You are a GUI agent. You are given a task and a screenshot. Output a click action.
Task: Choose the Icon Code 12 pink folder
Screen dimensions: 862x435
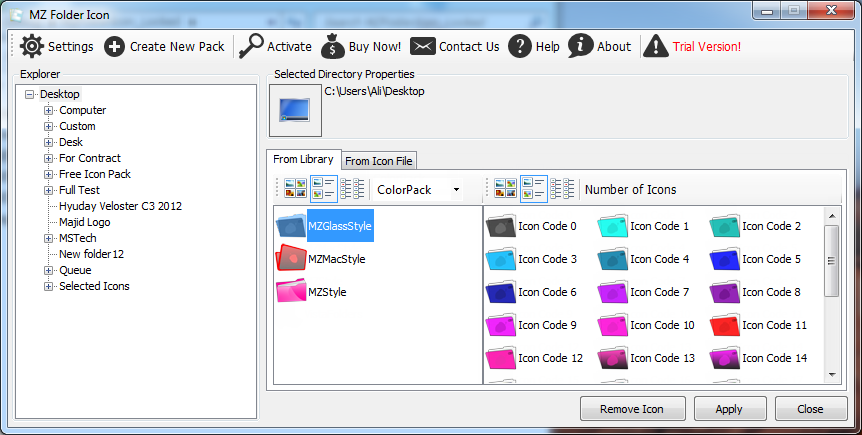click(x=500, y=358)
